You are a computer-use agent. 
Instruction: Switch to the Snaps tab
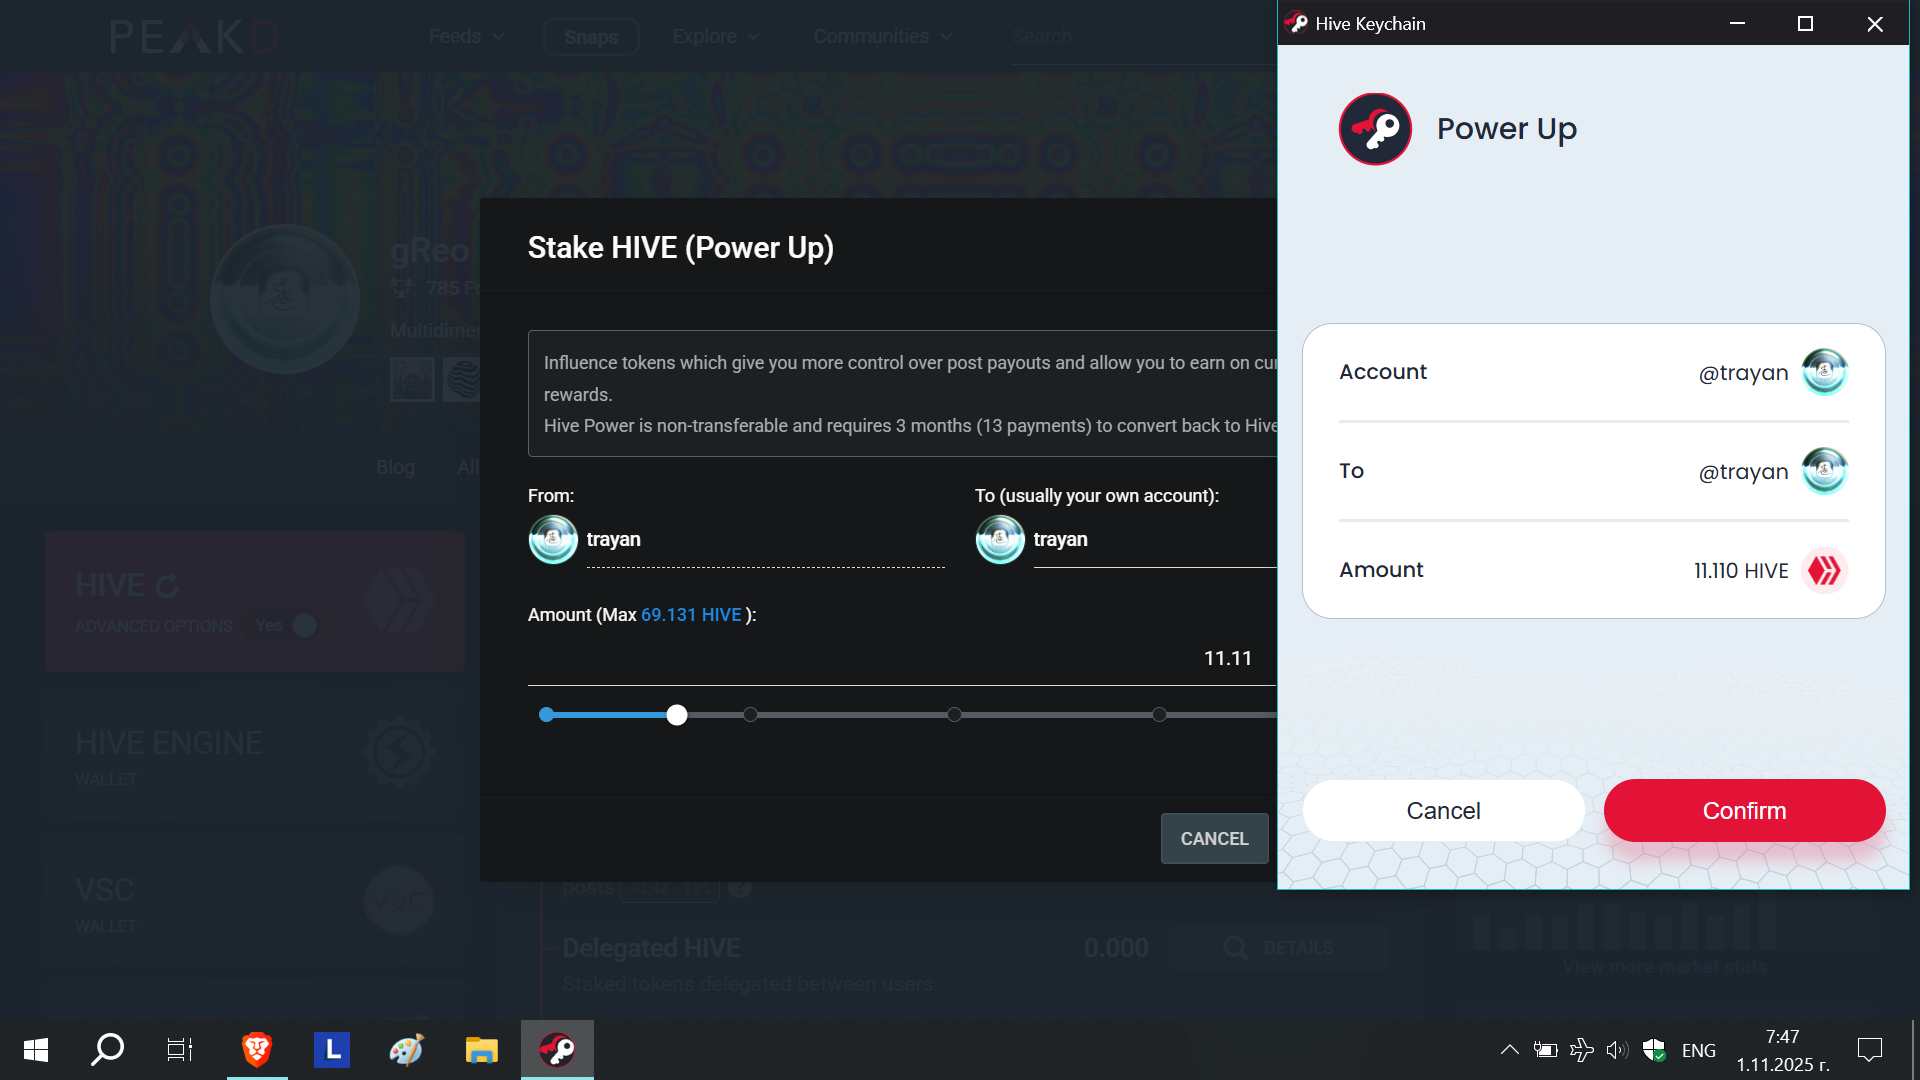click(x=591, y=37)
